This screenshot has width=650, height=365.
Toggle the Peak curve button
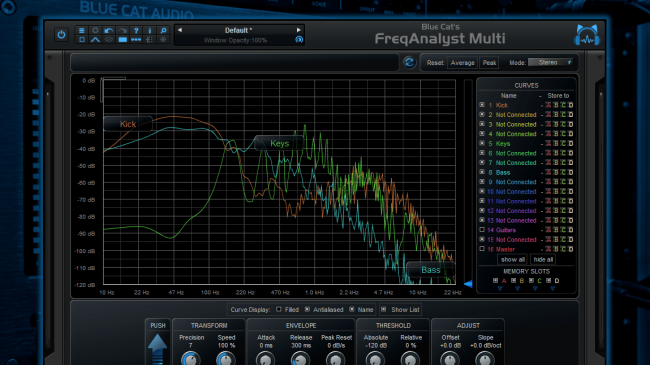pyautogui.click(x=489, y=63)
